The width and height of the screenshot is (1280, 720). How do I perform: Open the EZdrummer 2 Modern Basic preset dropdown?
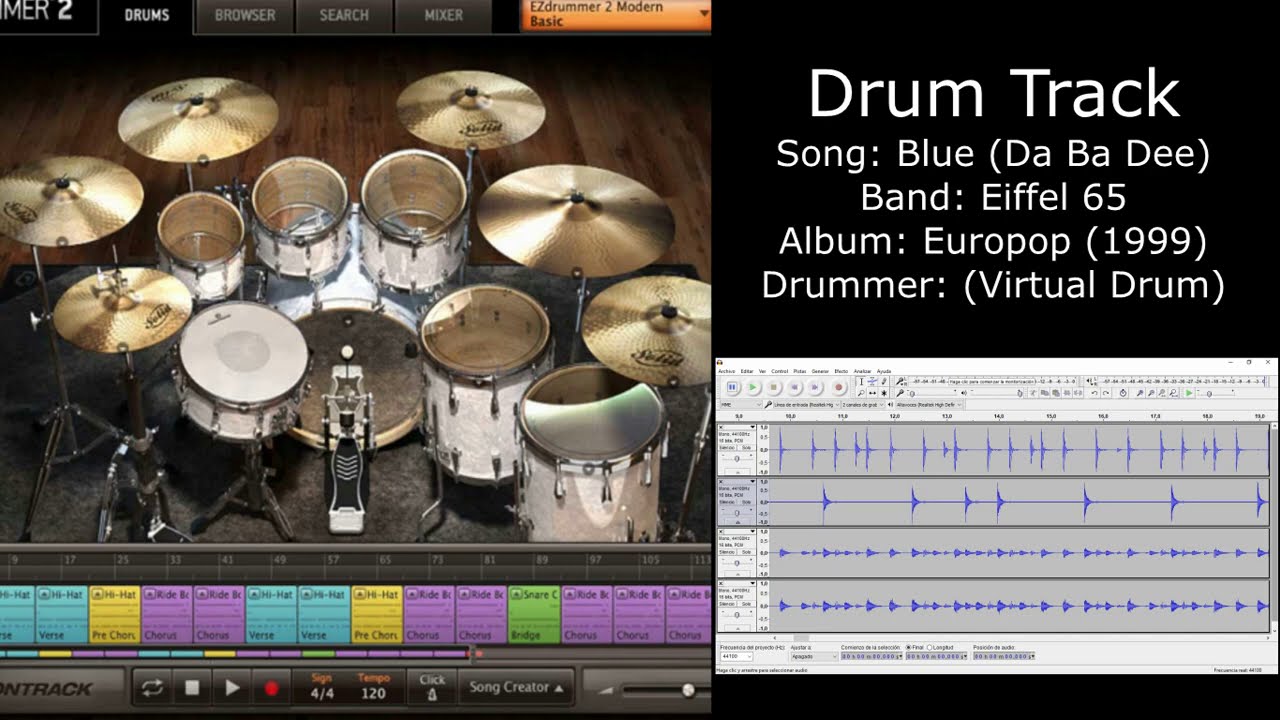tap(616, 15)
